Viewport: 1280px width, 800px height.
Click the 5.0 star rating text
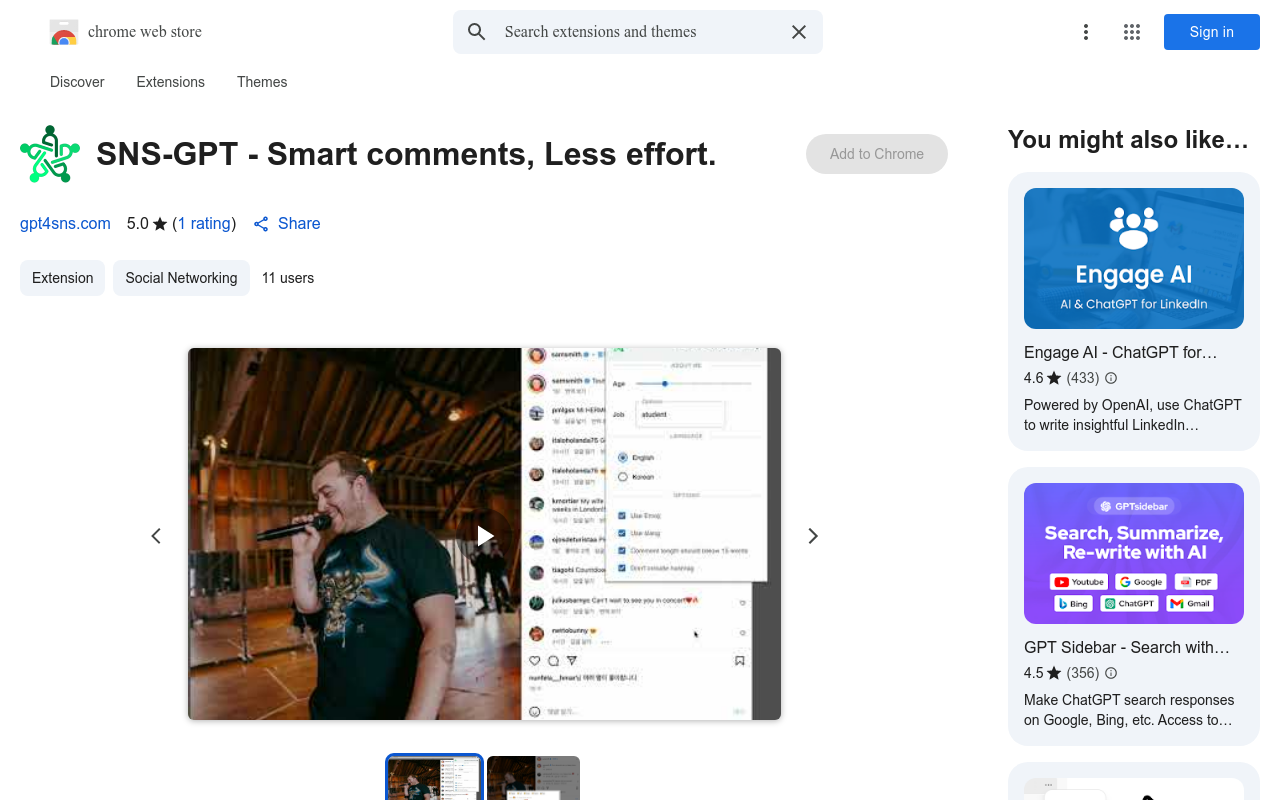coord(147,224)
